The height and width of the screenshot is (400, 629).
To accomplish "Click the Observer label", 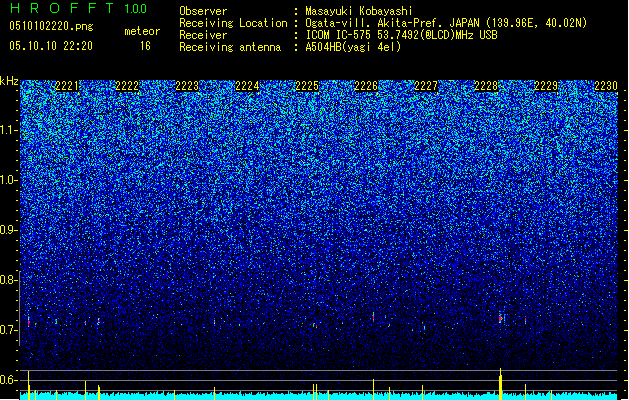I will (x=203, y=11).
